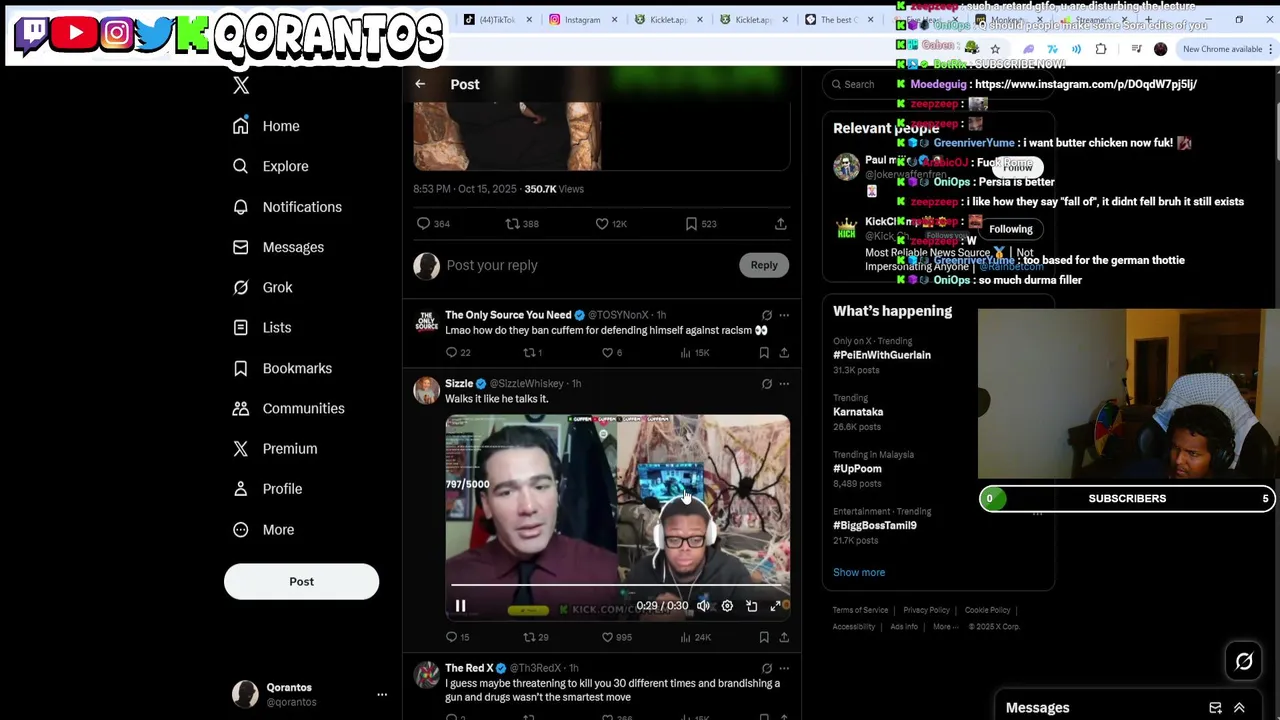Repost Sizzle post with 29 reposts

coord(536,637)
